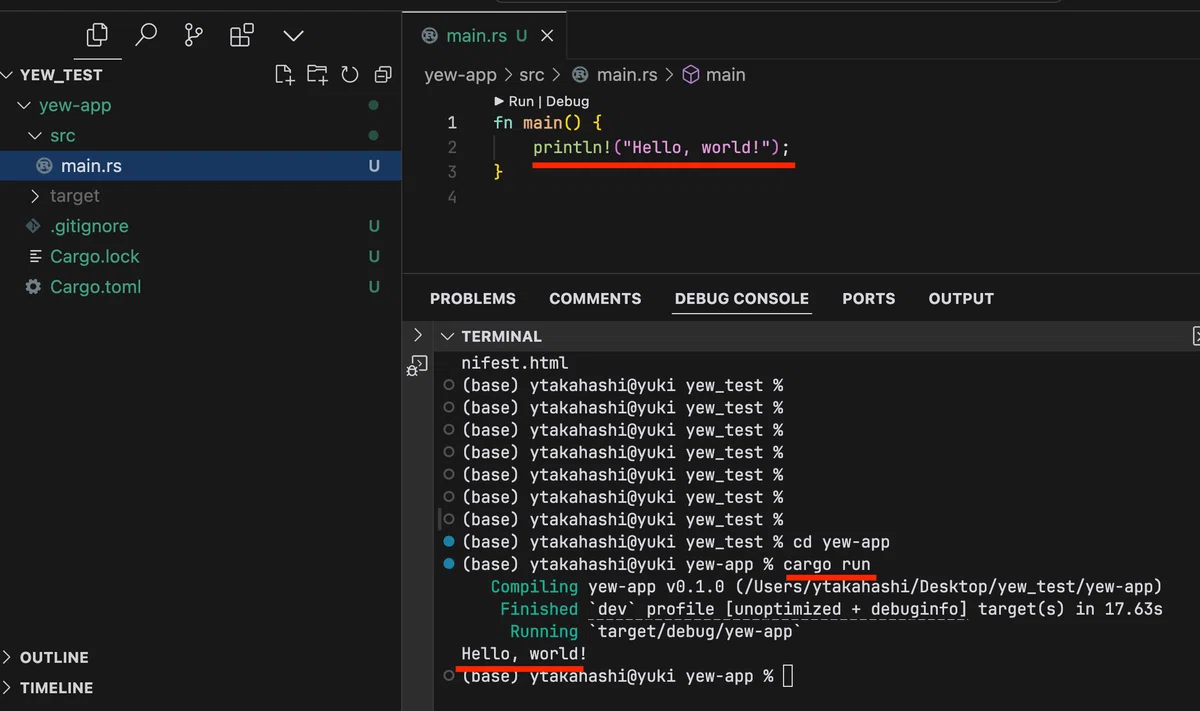Open the .gitignore file
Screen dimensions: 1200x711
point(89,226)
